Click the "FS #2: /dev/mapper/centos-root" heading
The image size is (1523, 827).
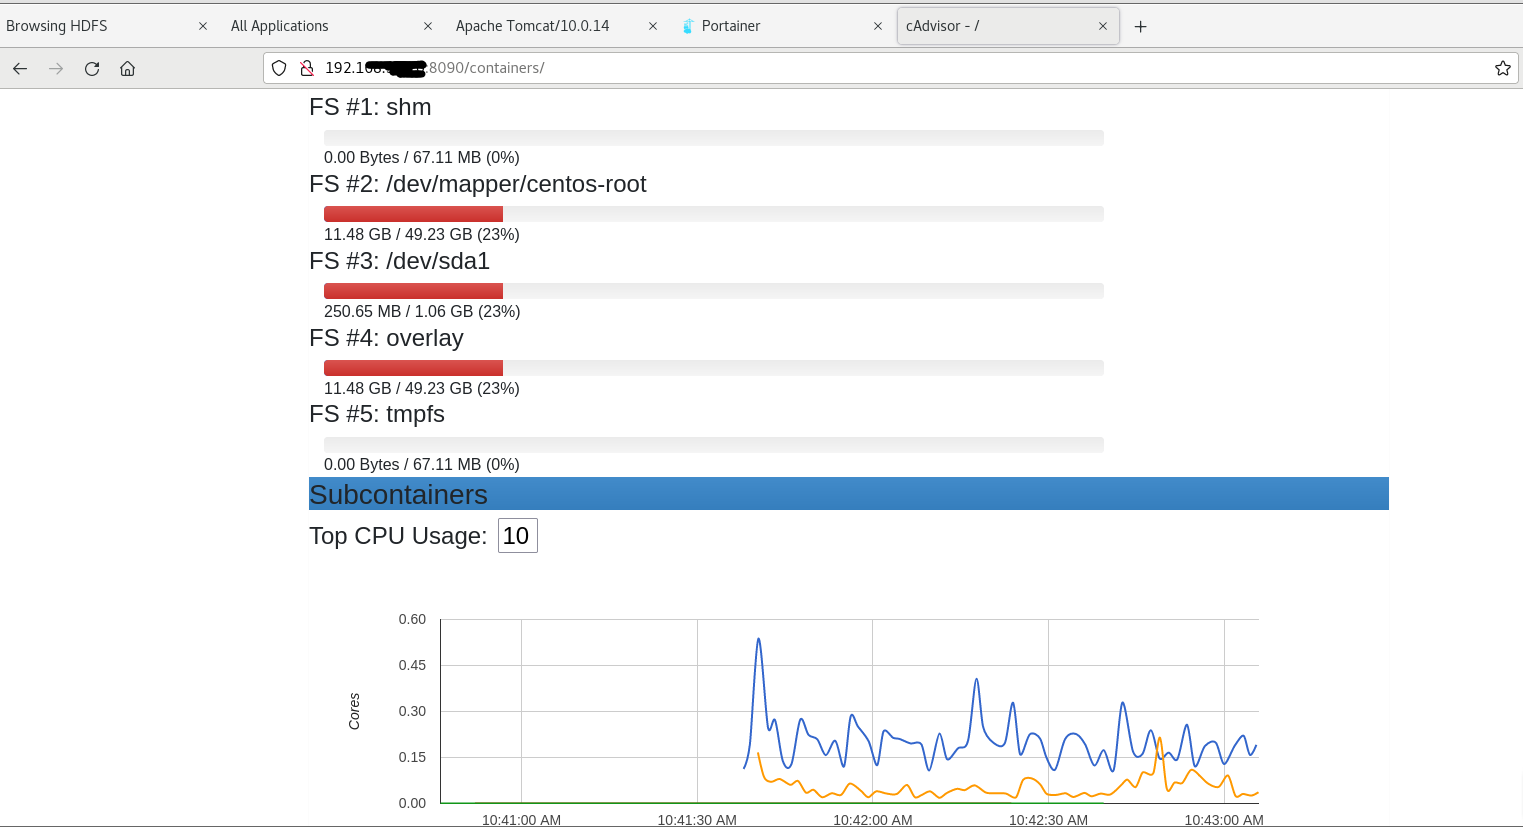pyautogui.click(x=478, y=184)
